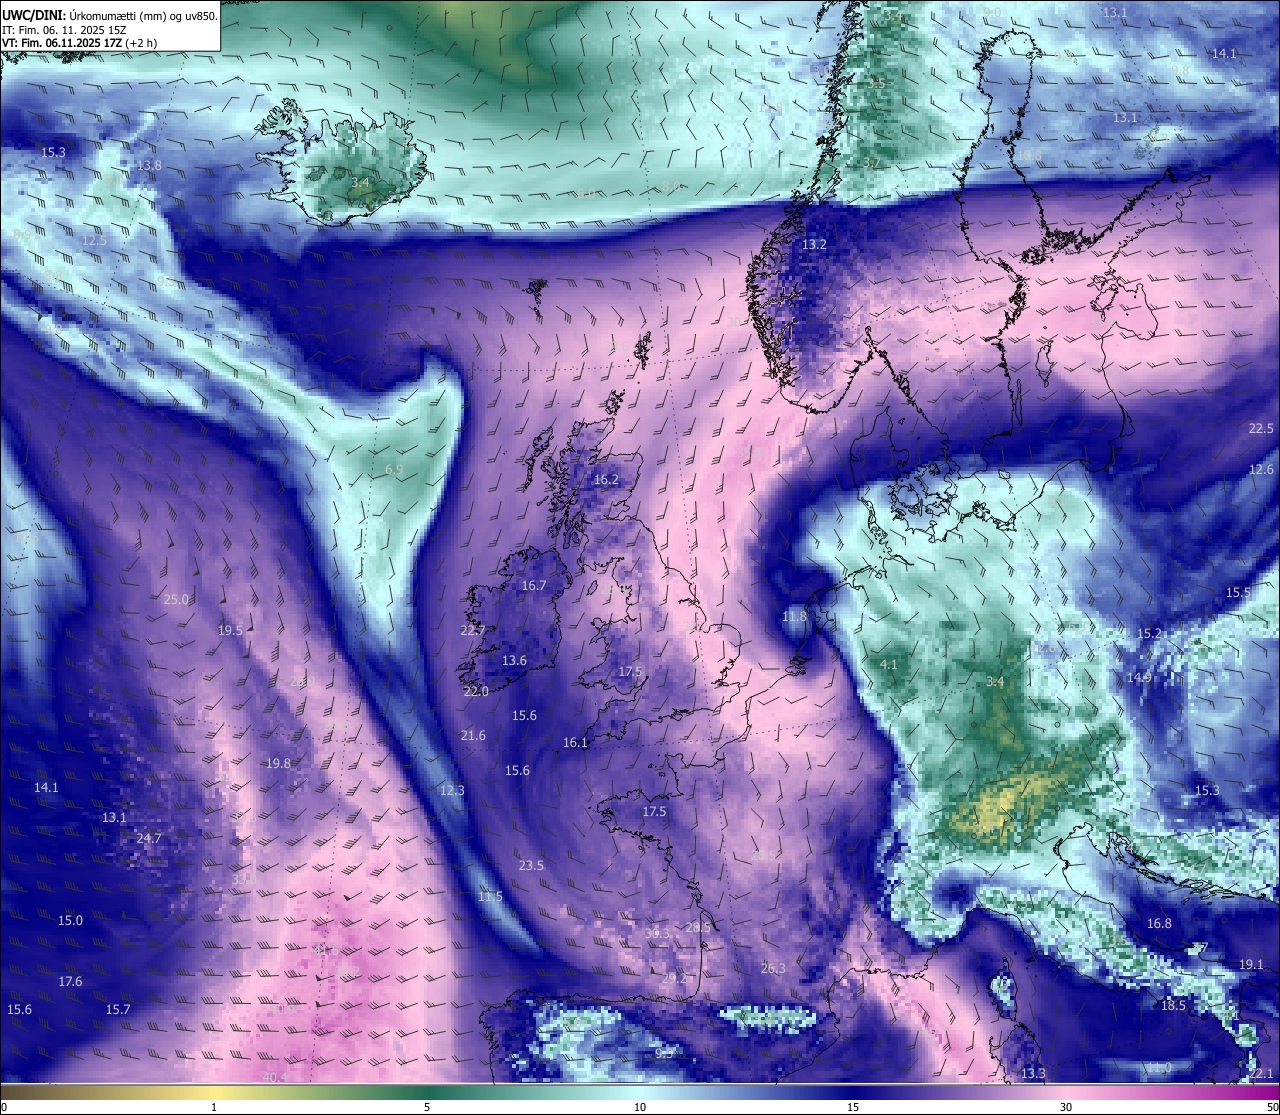
Task: Click the color scale label 30
Action: click(x=1066, y=1107)
